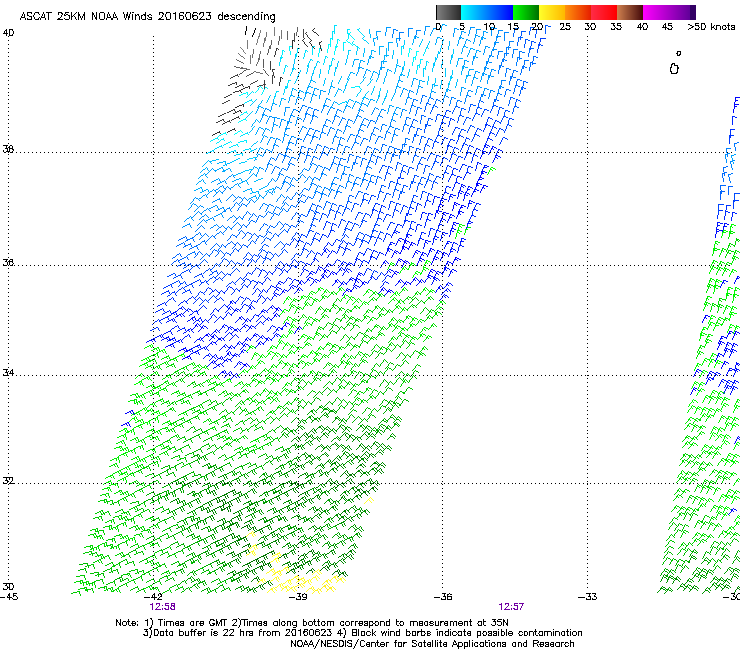
Task: Click the note line starting 'Note: 1) Times are GMT'
Action: click(x=312, y=623)
